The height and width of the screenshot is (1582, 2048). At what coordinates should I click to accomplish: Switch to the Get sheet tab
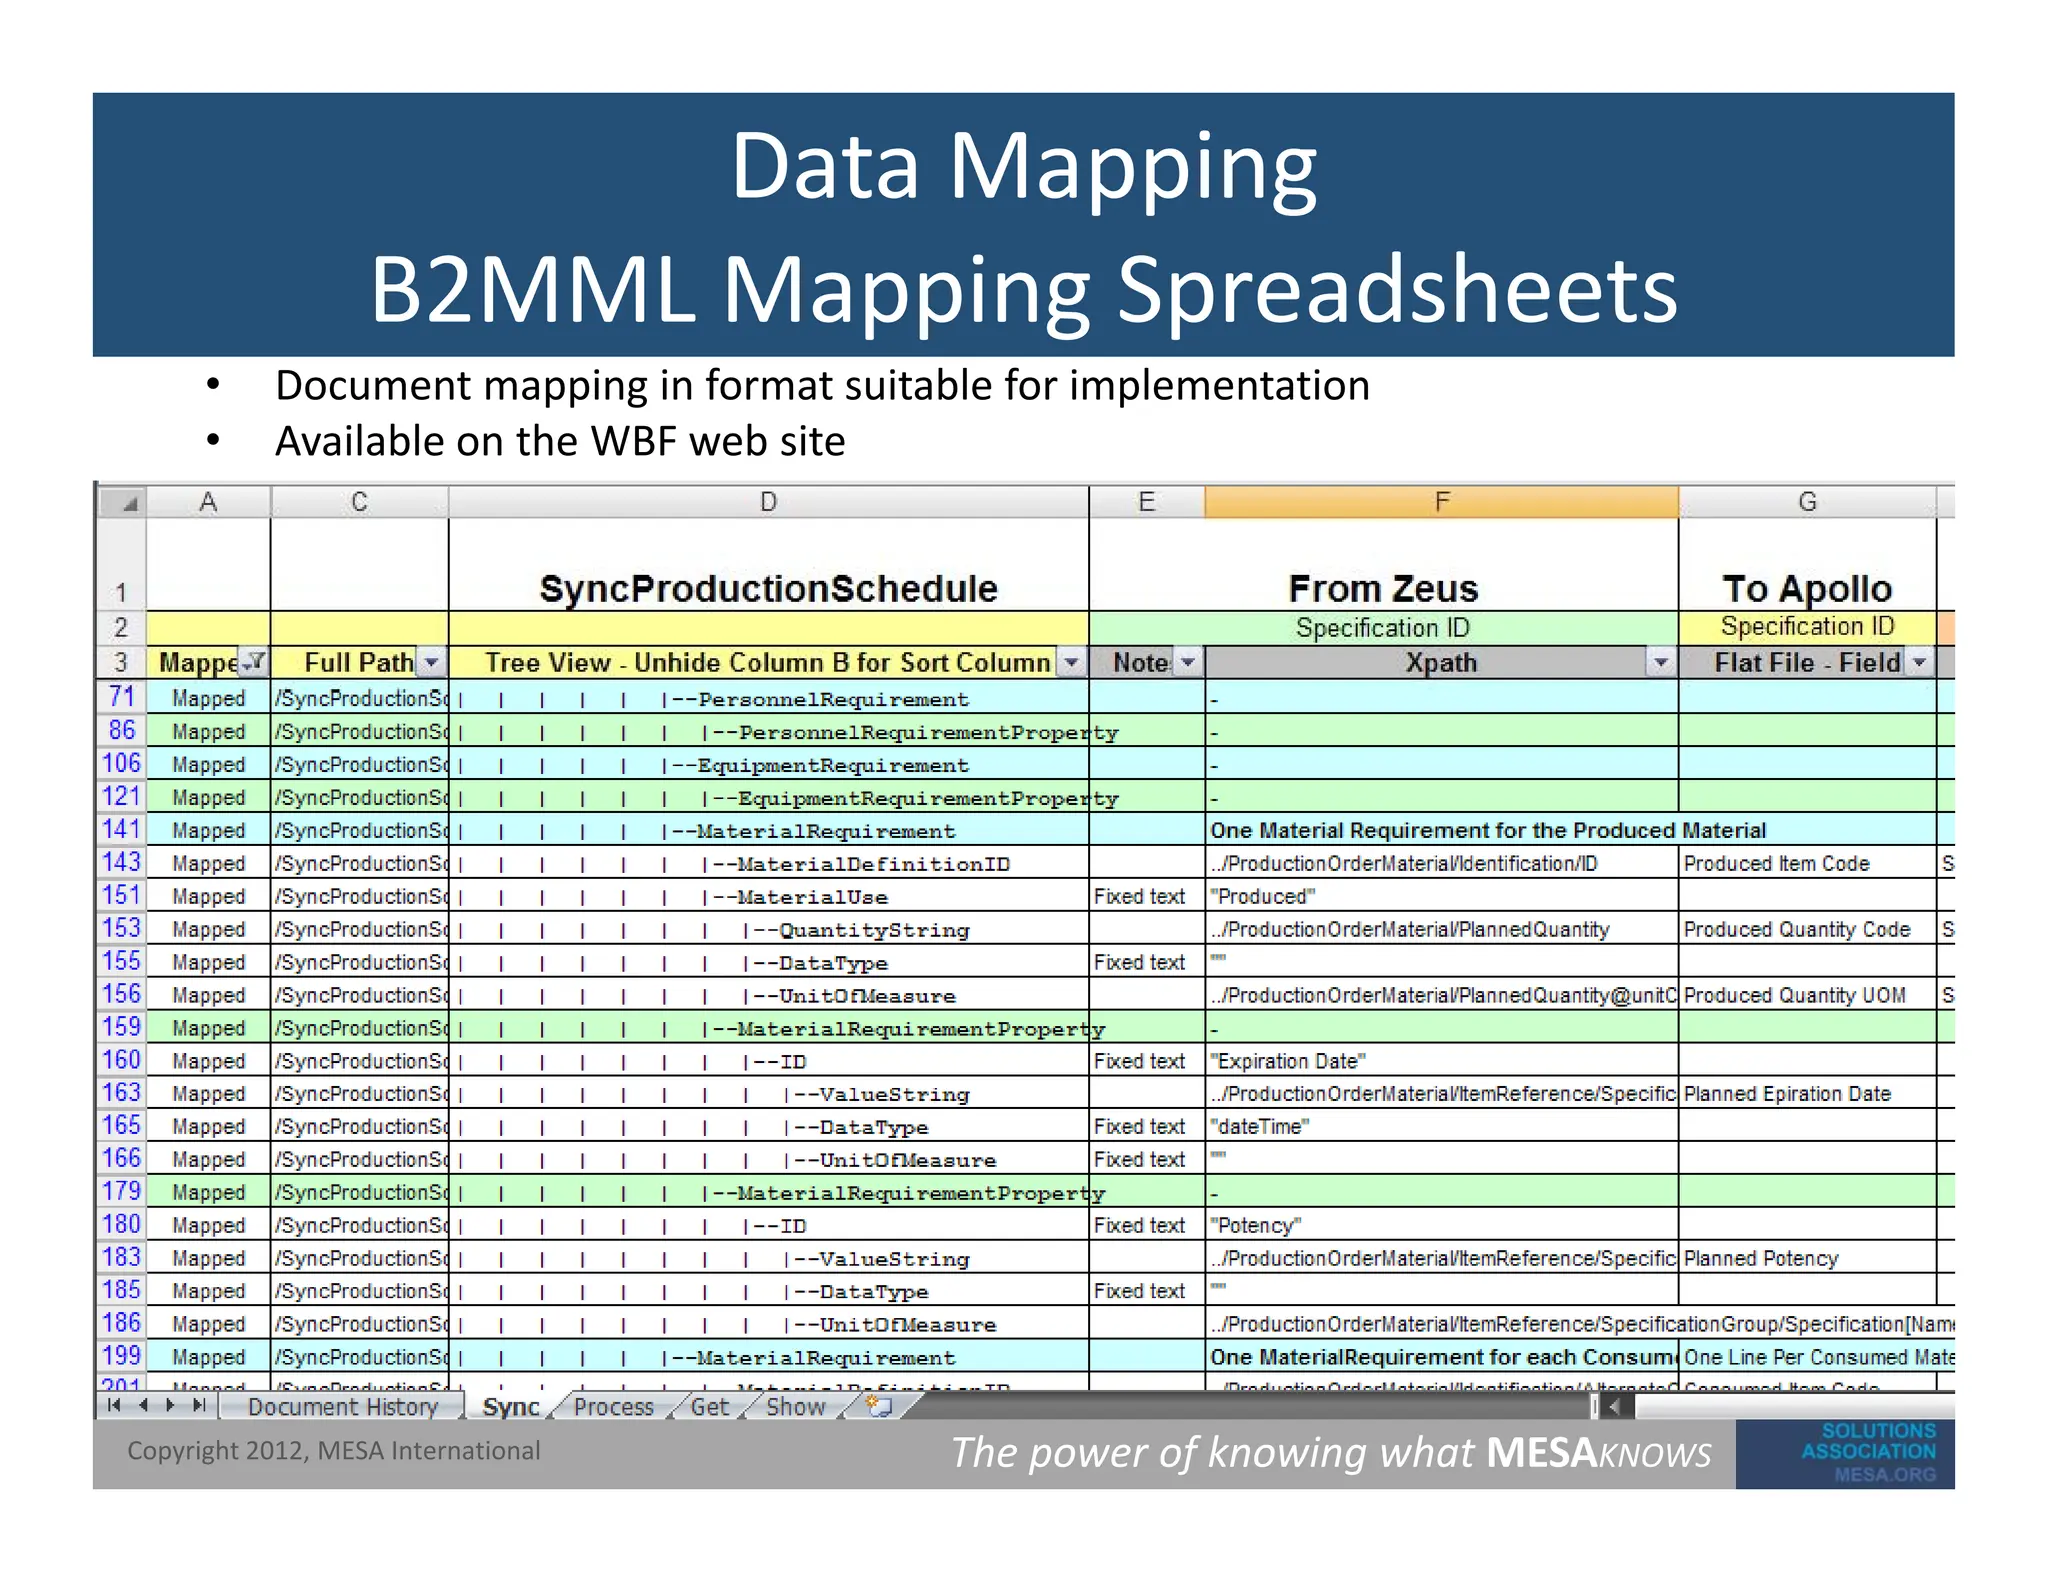710,1406
